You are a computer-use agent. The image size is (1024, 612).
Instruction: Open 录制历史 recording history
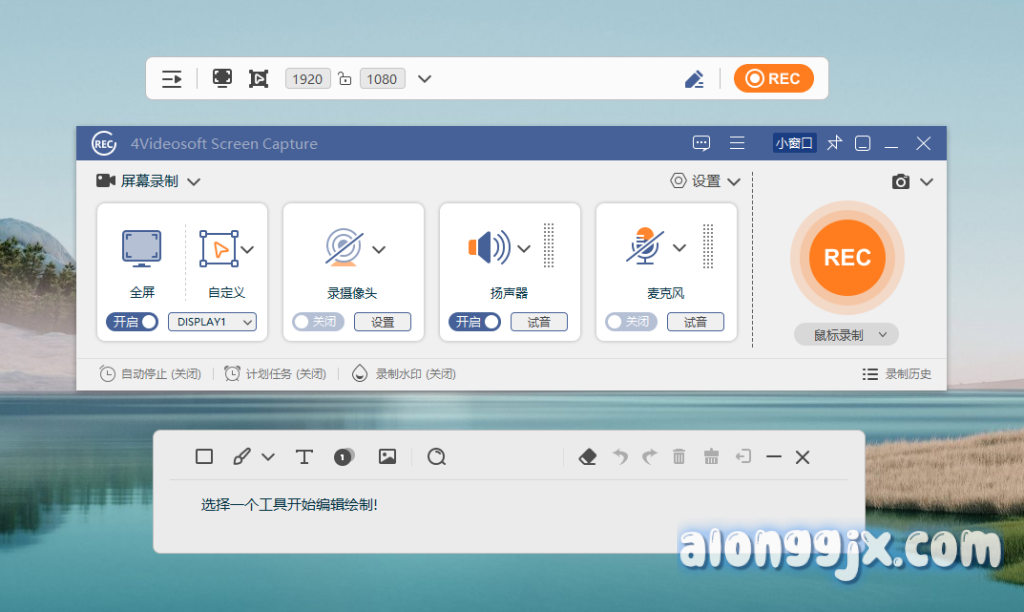pos(897,374)
